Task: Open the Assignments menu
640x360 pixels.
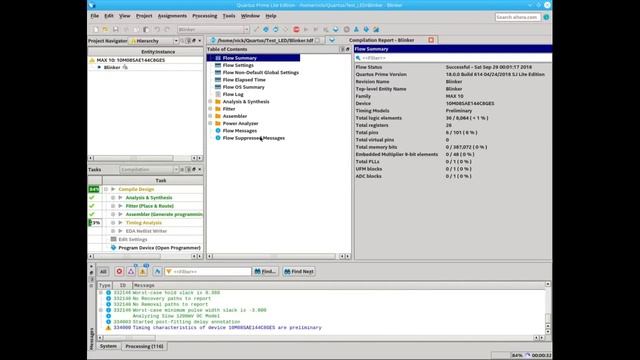Action: point(172,16)
